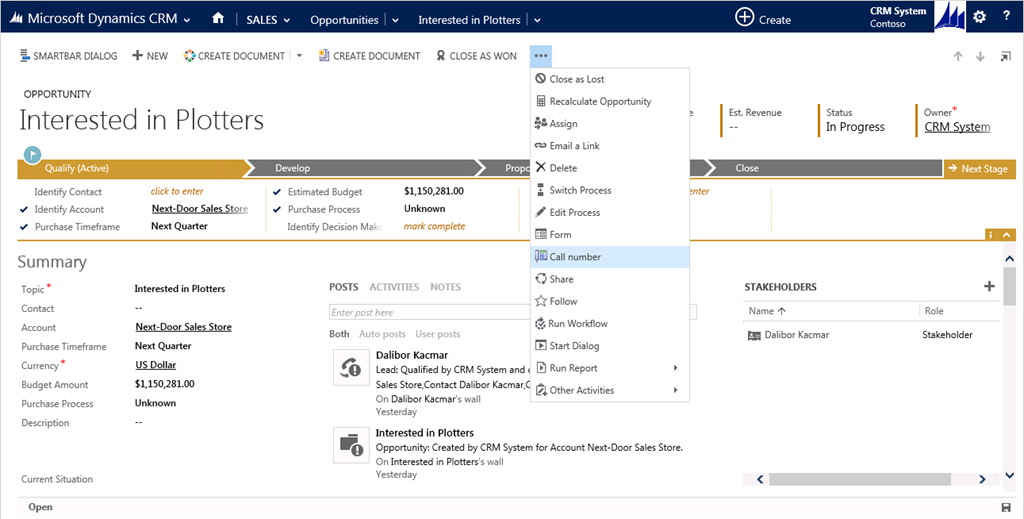Select the Develop process stage
This screenshot has width=1024, height=519.
pyautogui.click(x=364, y=168)
